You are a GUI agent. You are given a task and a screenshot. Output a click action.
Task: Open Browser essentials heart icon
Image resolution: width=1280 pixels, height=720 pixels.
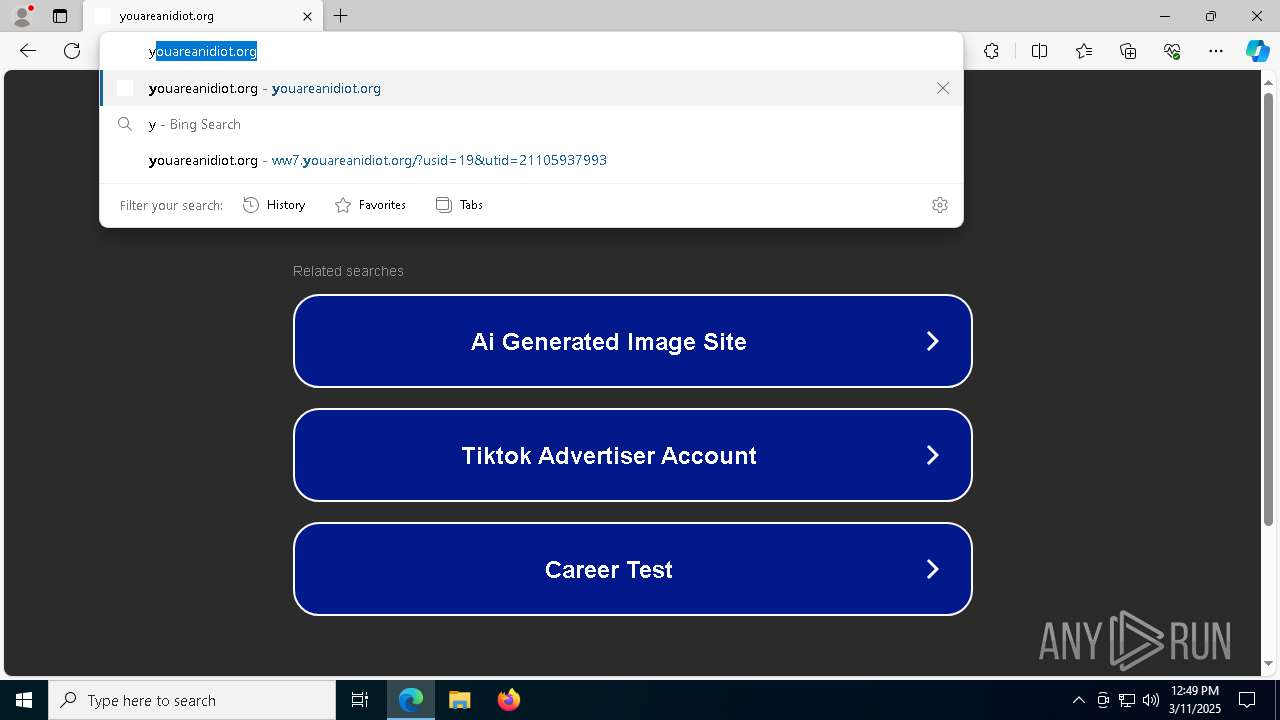point(1172,51)
